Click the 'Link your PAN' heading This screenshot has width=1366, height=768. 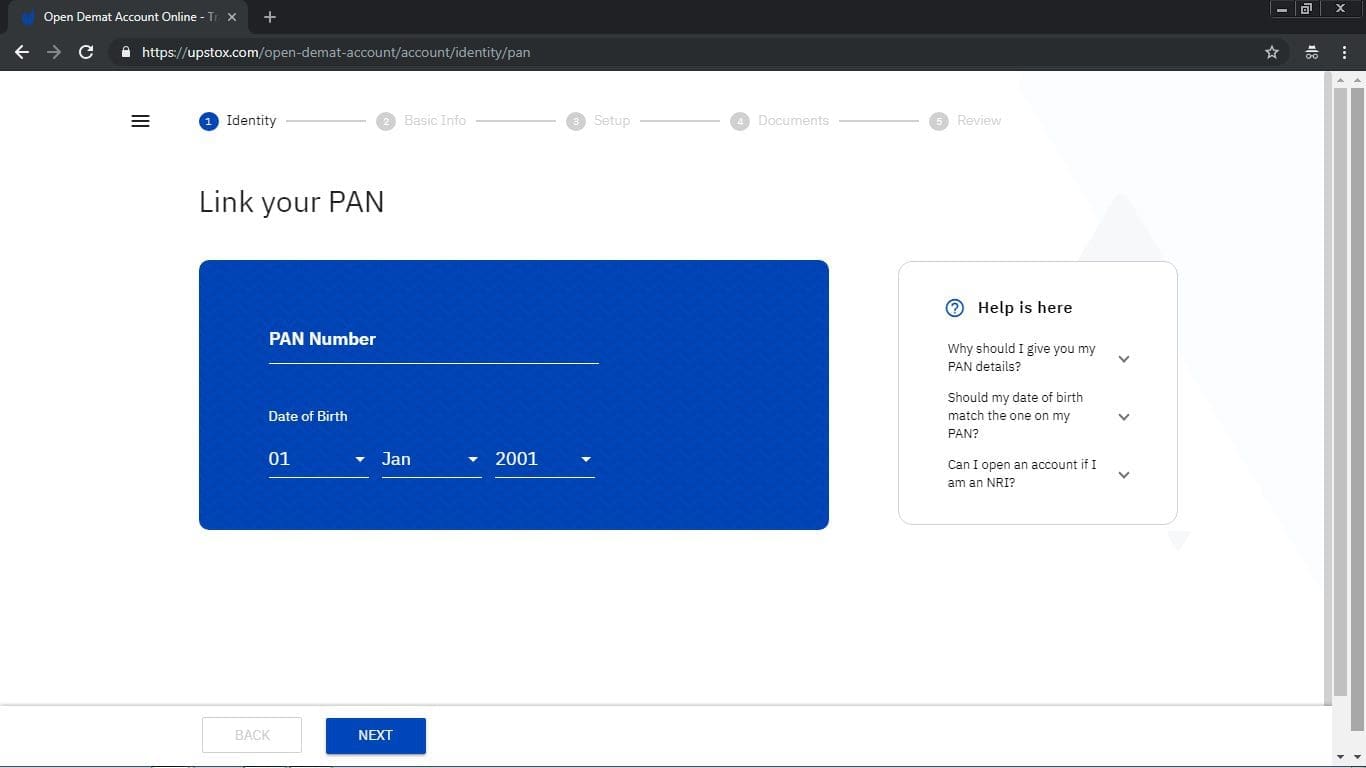(x=291, y=202)
